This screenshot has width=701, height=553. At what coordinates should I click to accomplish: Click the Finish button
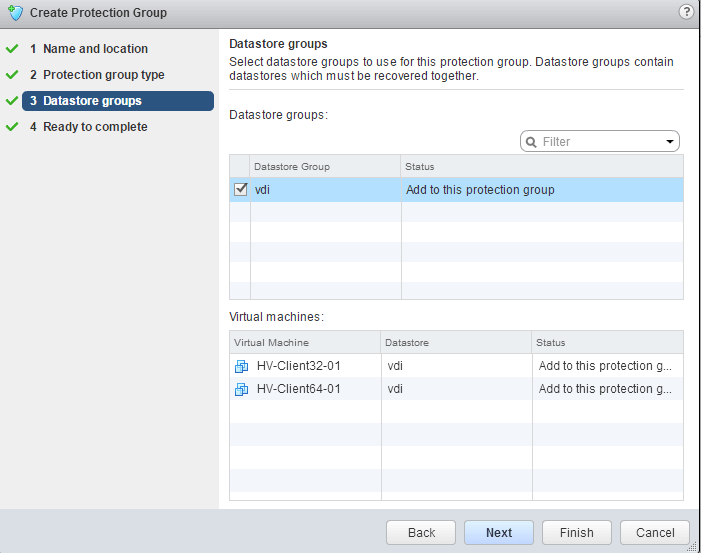577,533
